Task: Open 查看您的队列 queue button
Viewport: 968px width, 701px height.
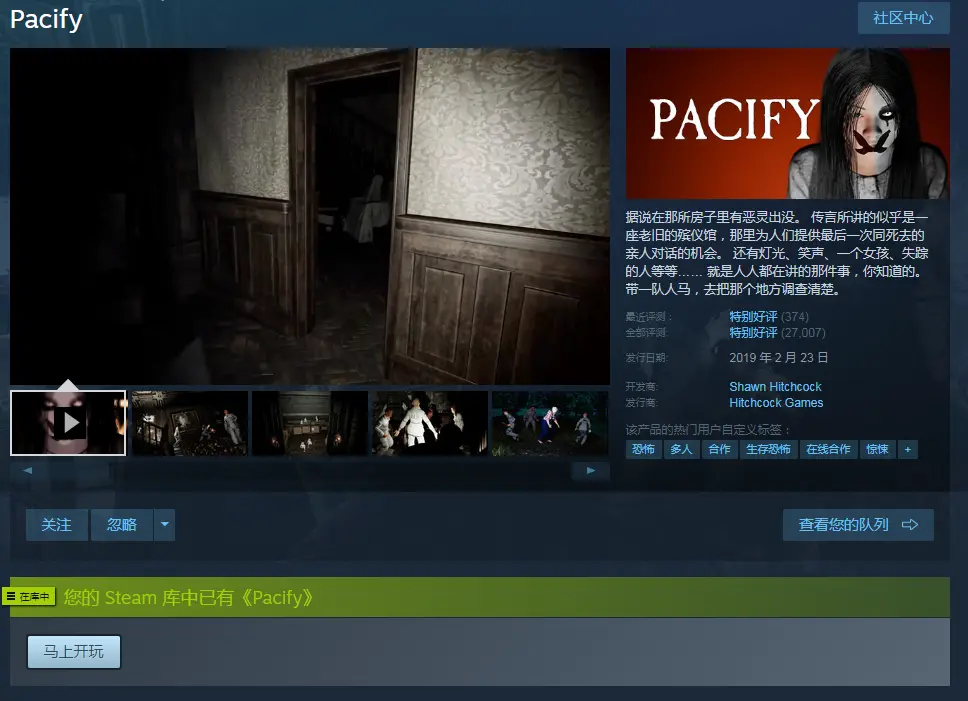Action: [858, 525]
